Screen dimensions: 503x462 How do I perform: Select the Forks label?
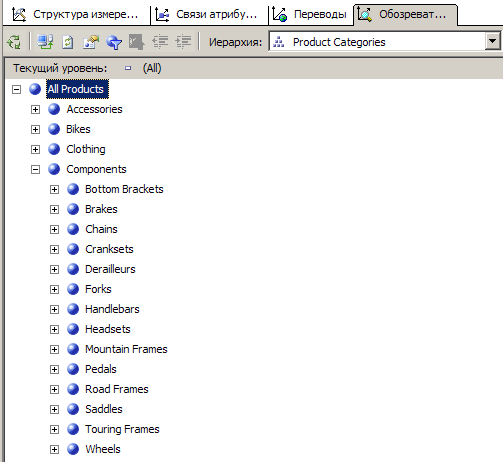[98, 289]
